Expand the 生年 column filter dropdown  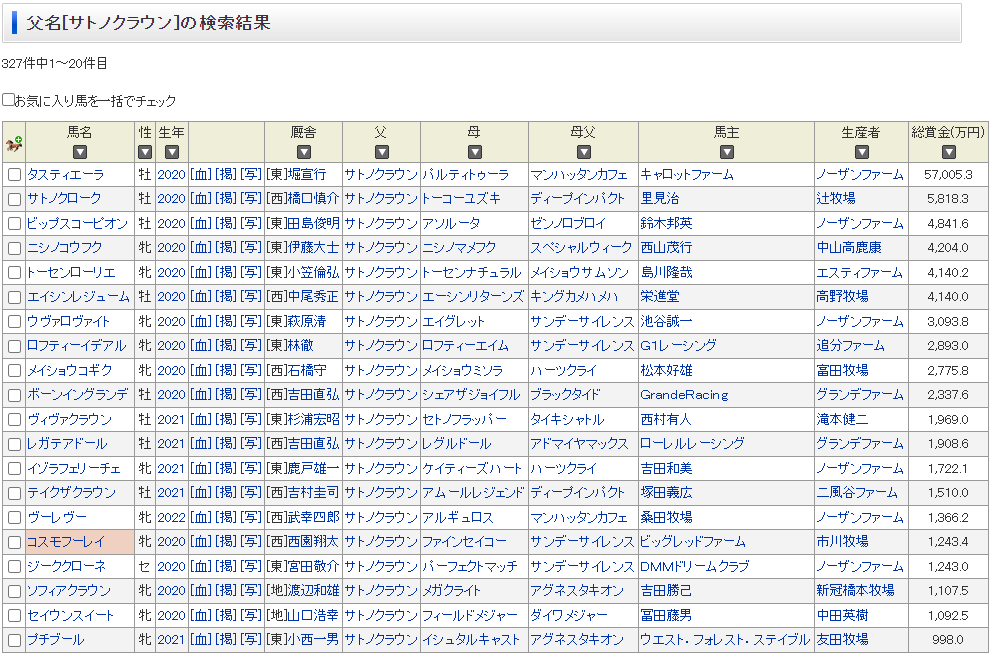coord(171,153)
